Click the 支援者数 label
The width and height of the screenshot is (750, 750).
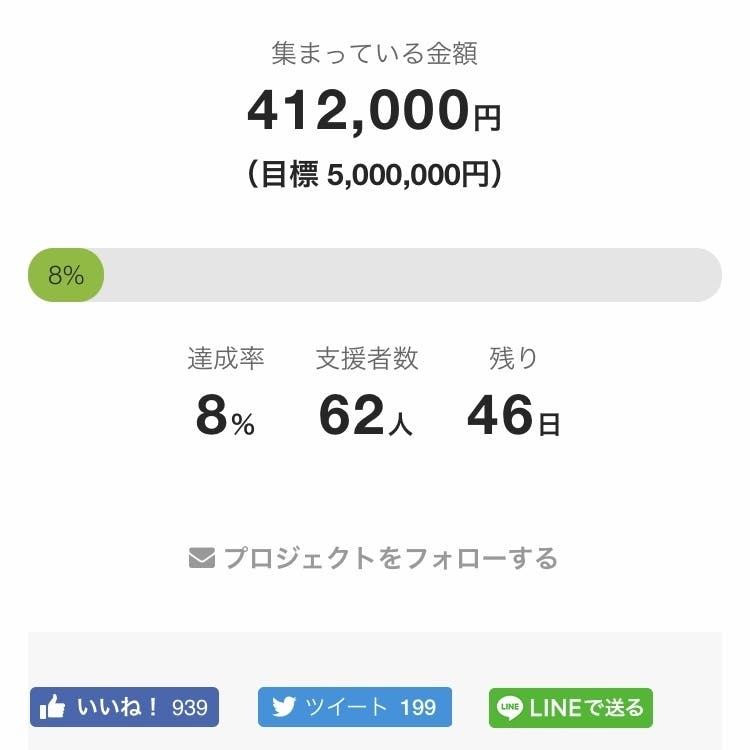click(x=367, y=359)
